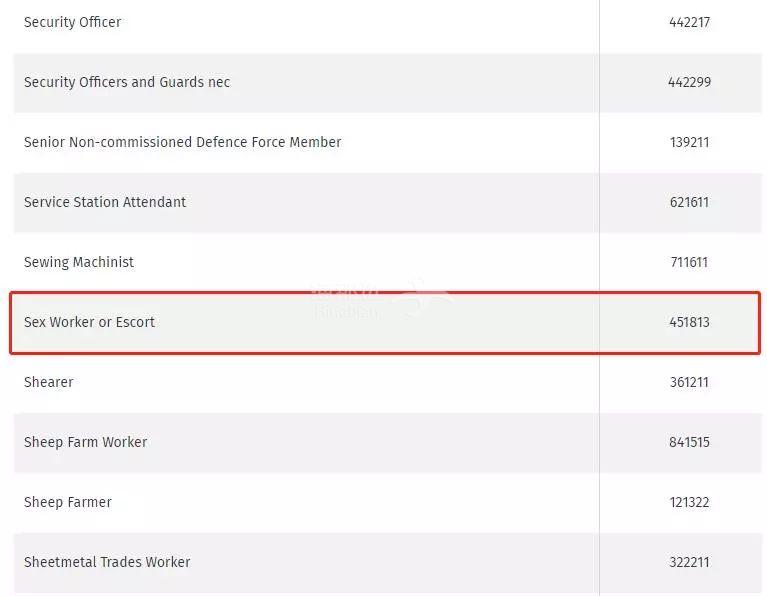Click the Security Officer occupation name

pos(72,22)
